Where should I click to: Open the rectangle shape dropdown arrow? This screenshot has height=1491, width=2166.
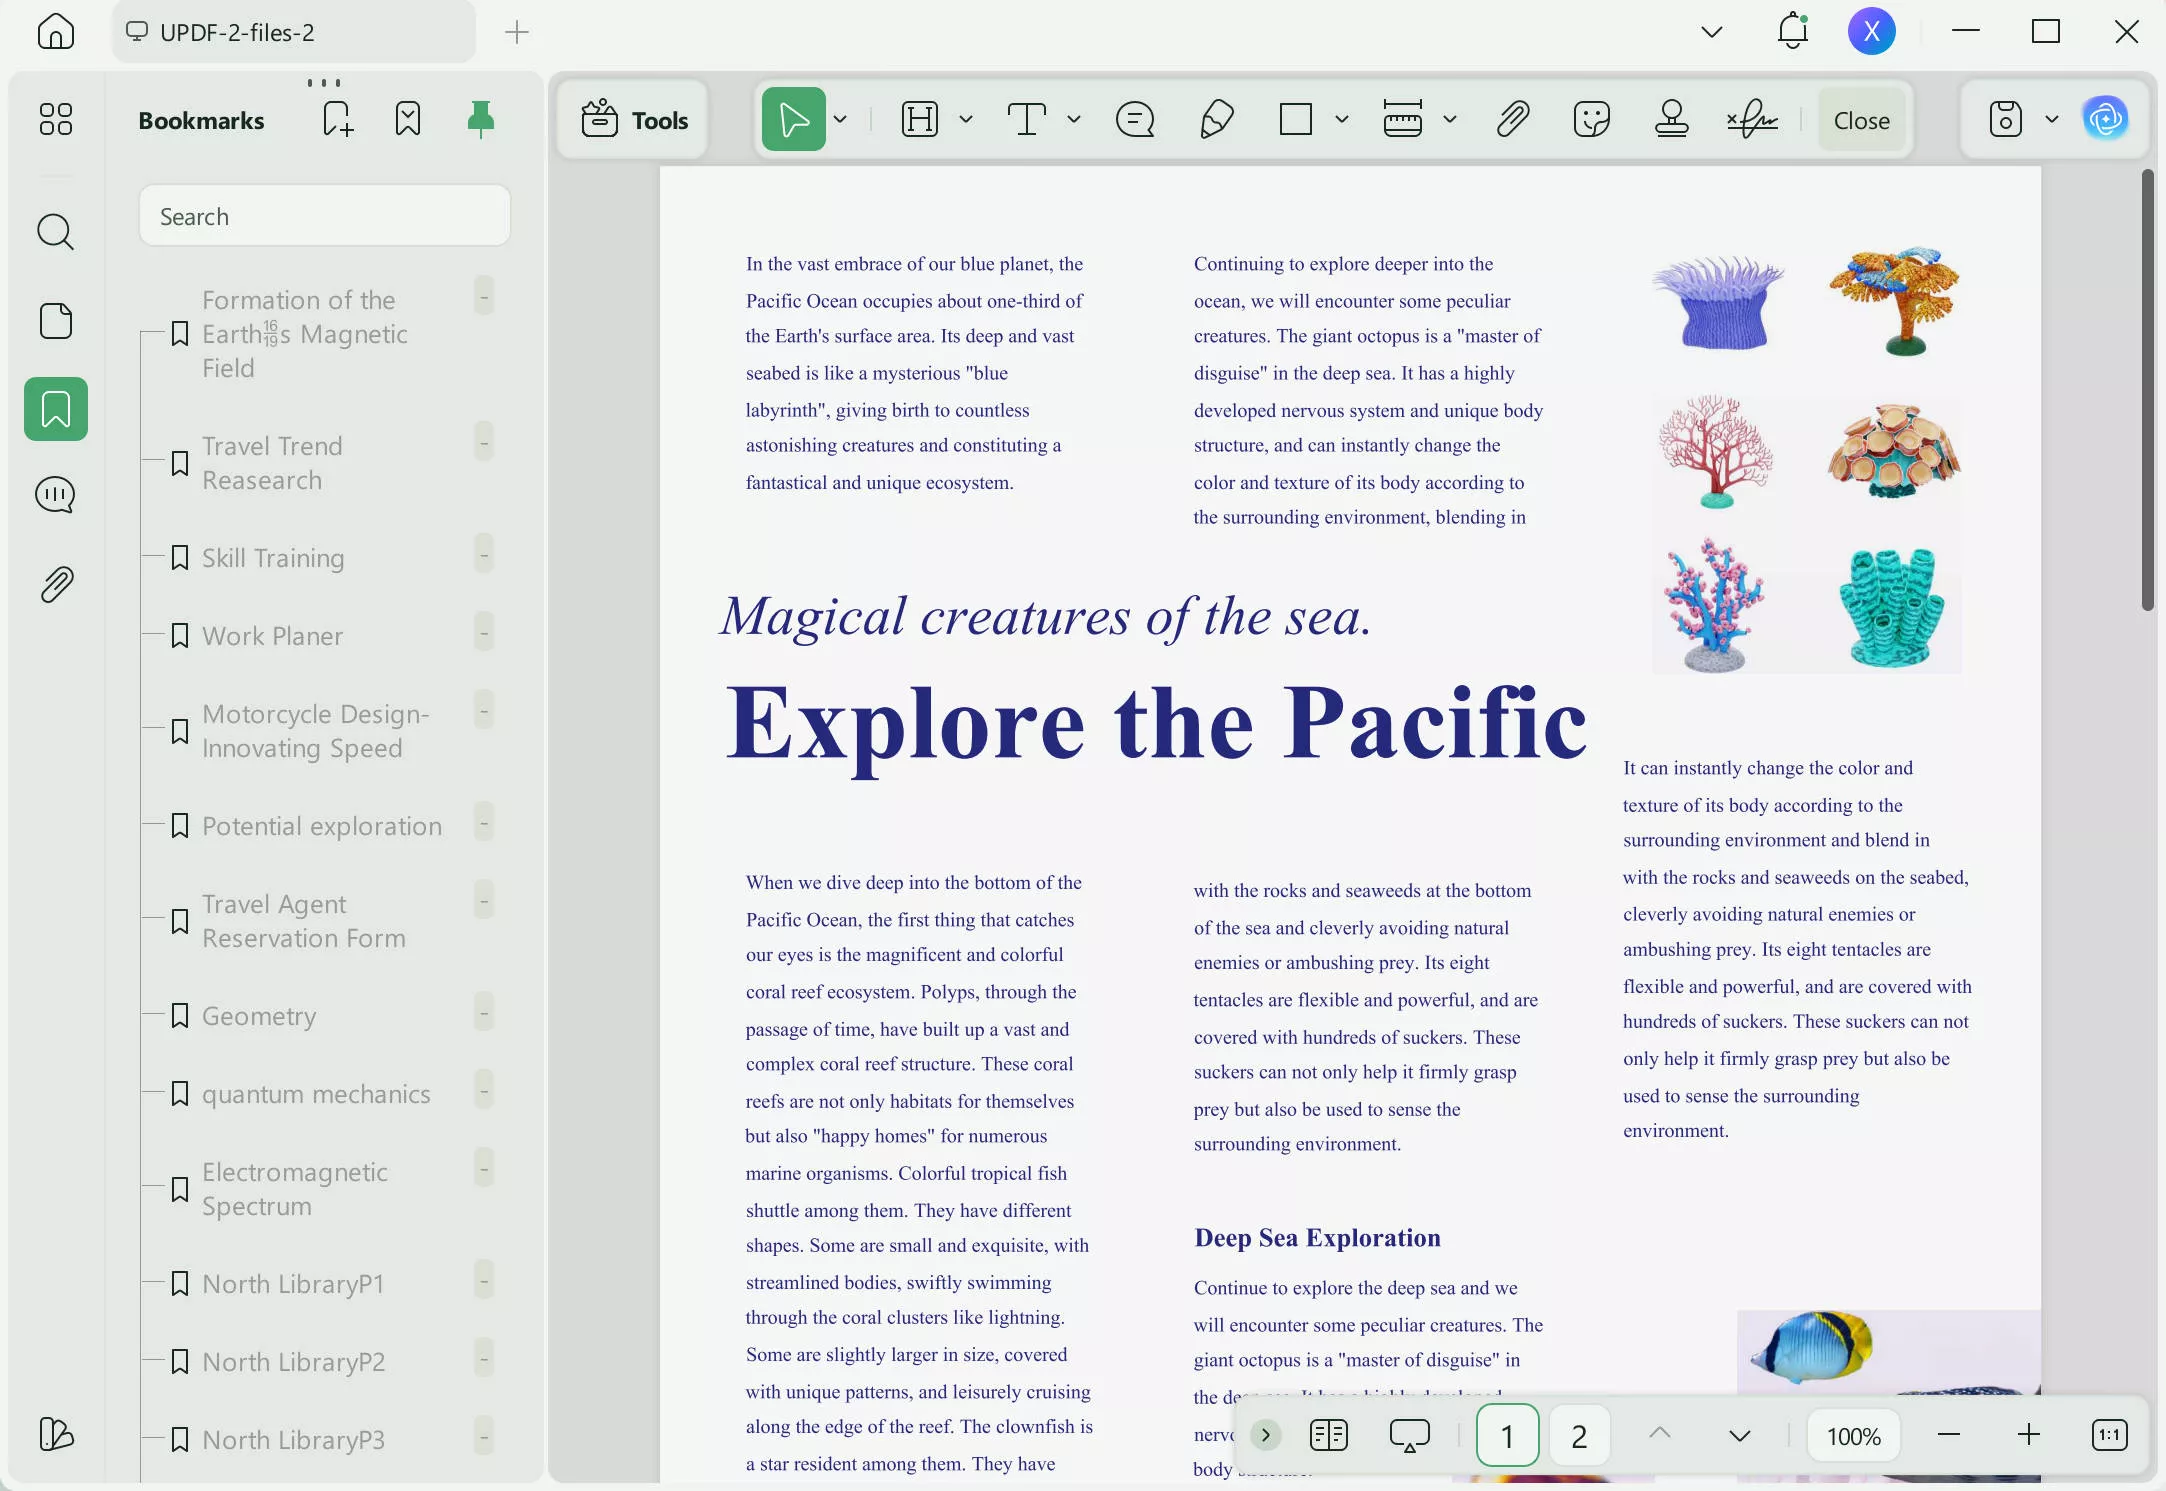coord(1342,120)
